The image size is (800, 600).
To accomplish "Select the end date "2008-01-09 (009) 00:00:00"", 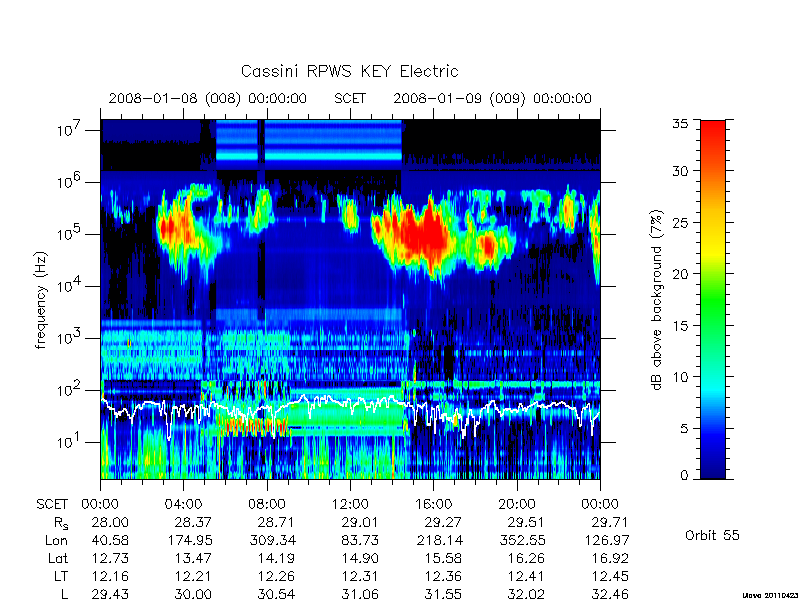I will coord(492,98).
